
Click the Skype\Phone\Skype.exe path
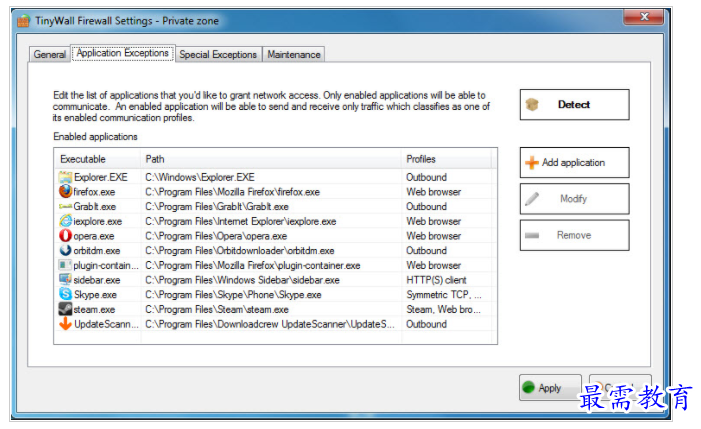[x=233, y=295]
